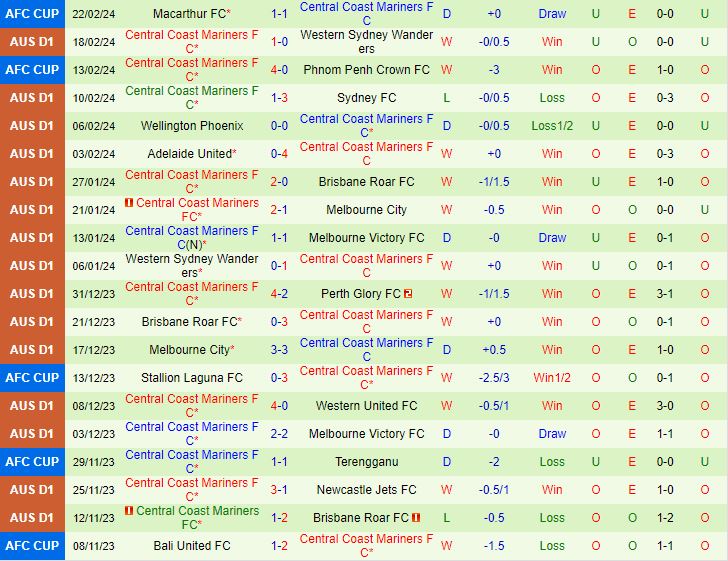Click the +0.5 handicap at Melbourne City, 17/12/23
The height and width of the screenshot is (561, 728).
click(x=494, y=350)
